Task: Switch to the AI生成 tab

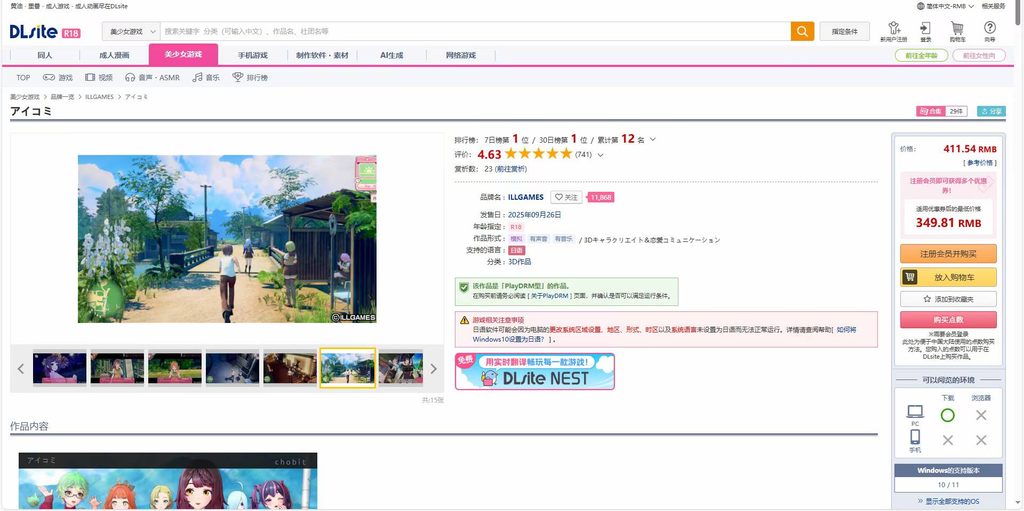Action: coord(391,55)
